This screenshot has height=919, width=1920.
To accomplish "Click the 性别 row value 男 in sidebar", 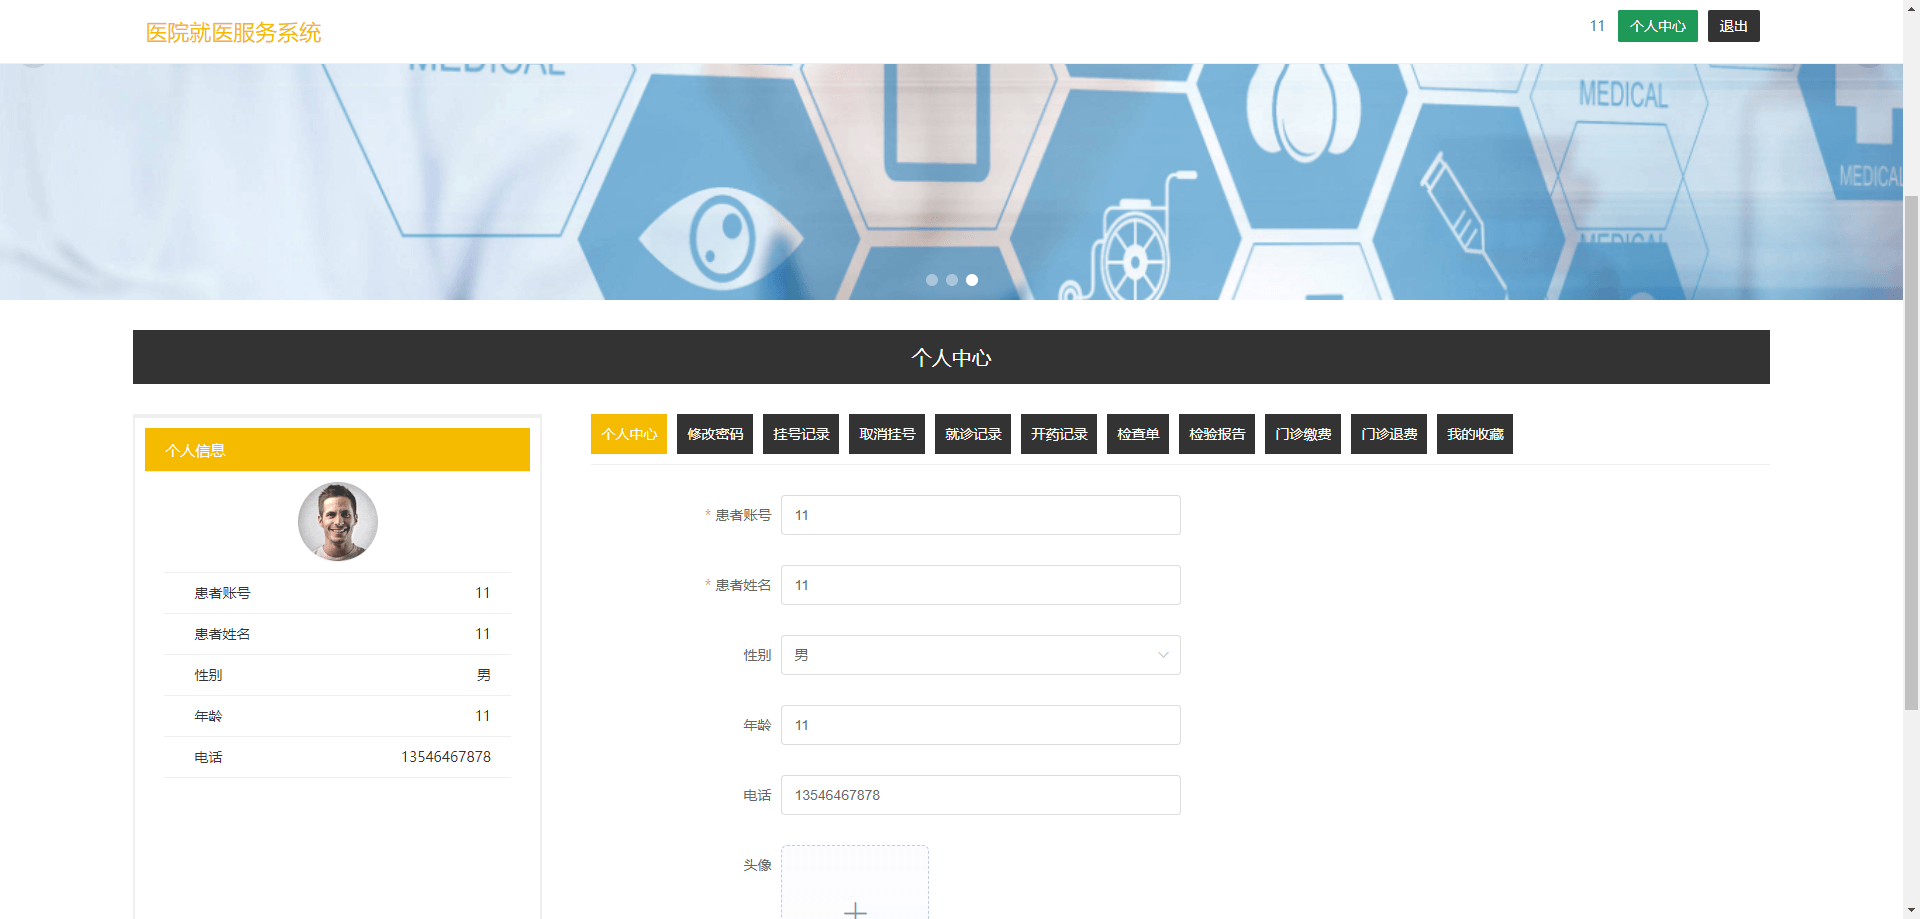I will 484,675.
